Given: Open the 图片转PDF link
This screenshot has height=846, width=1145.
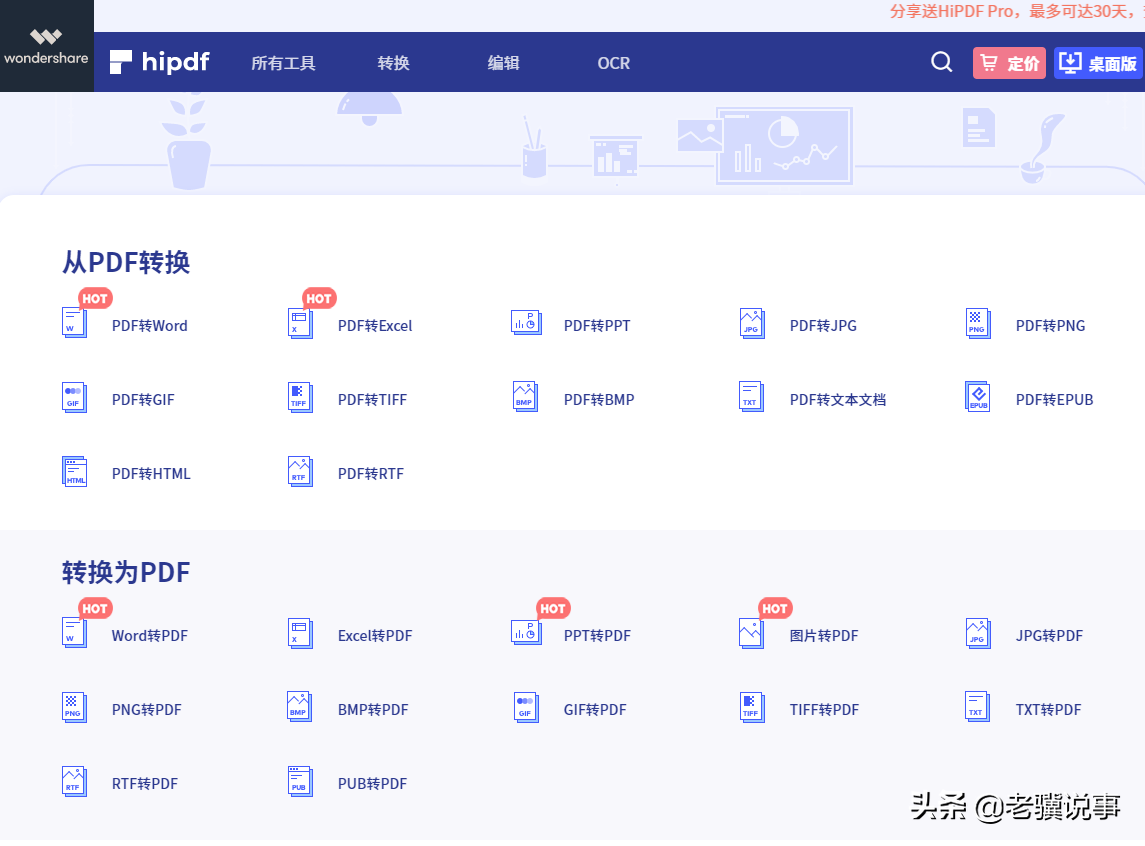Looking at the screenshot, I should pos(824,637).
